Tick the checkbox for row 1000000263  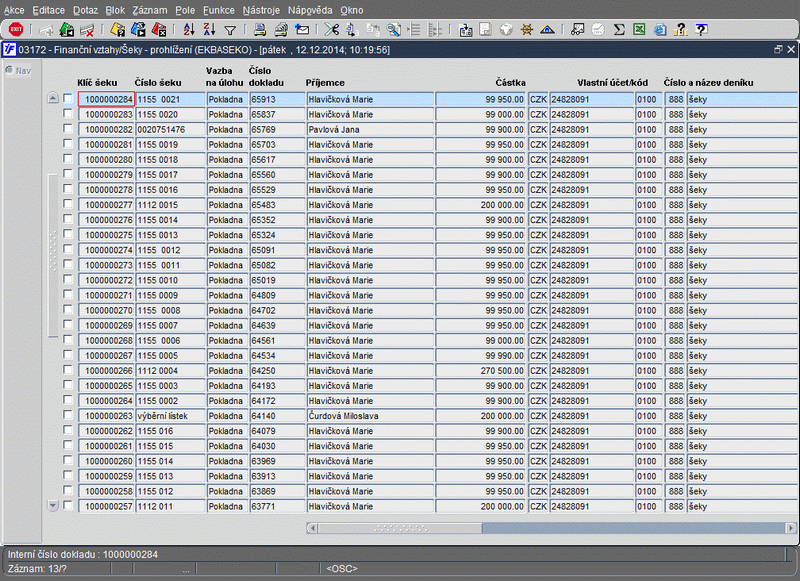tap(68, 415)
